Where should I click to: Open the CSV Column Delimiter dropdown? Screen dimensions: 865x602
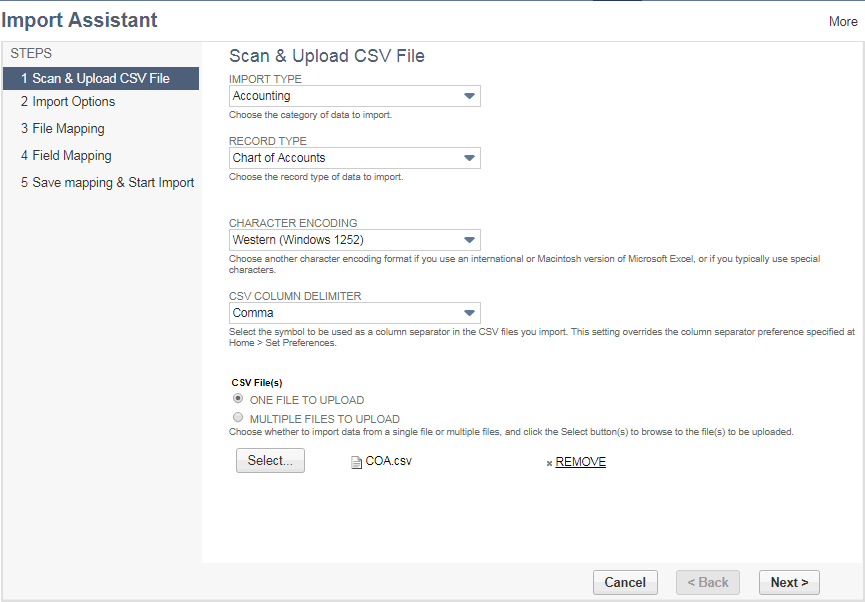[355, 313]
